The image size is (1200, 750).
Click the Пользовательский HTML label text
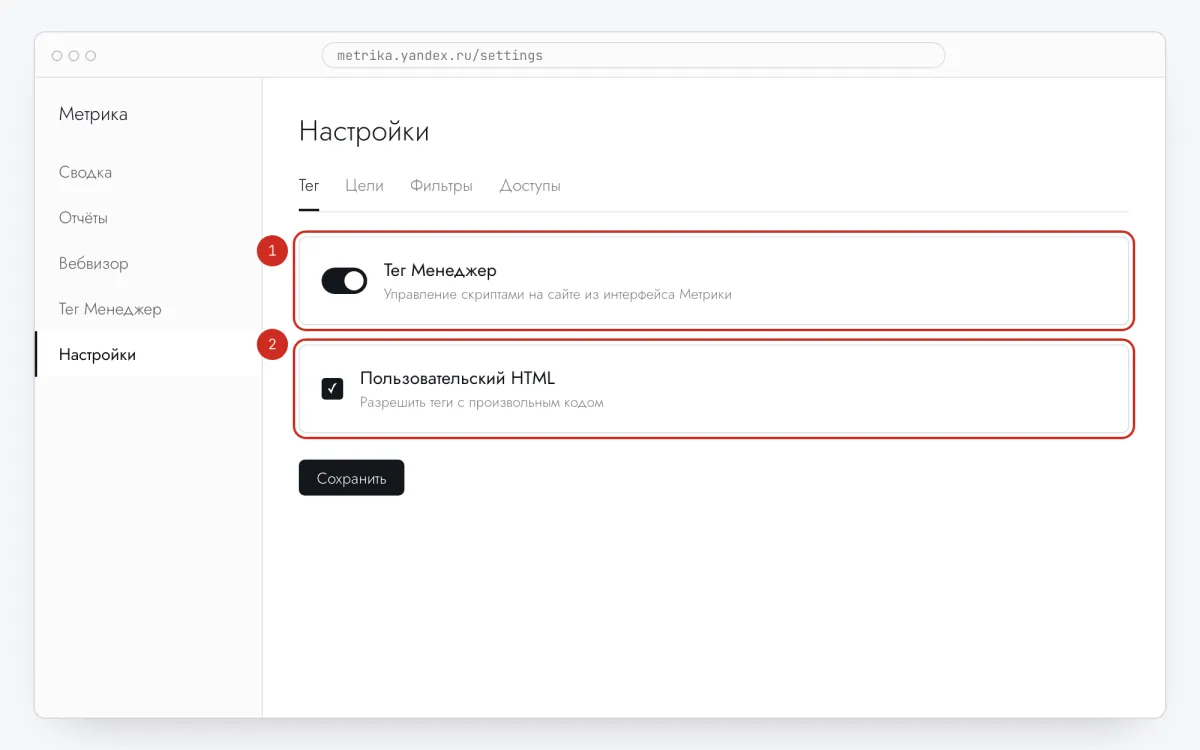457,379
